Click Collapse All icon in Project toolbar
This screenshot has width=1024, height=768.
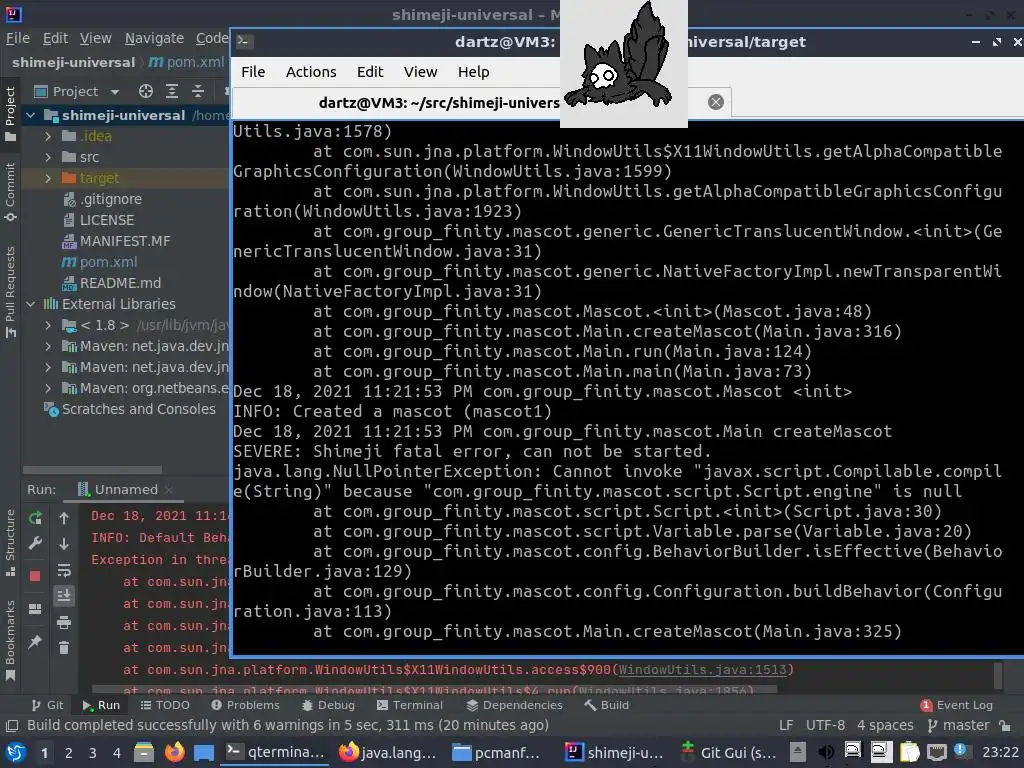point(198,91)
